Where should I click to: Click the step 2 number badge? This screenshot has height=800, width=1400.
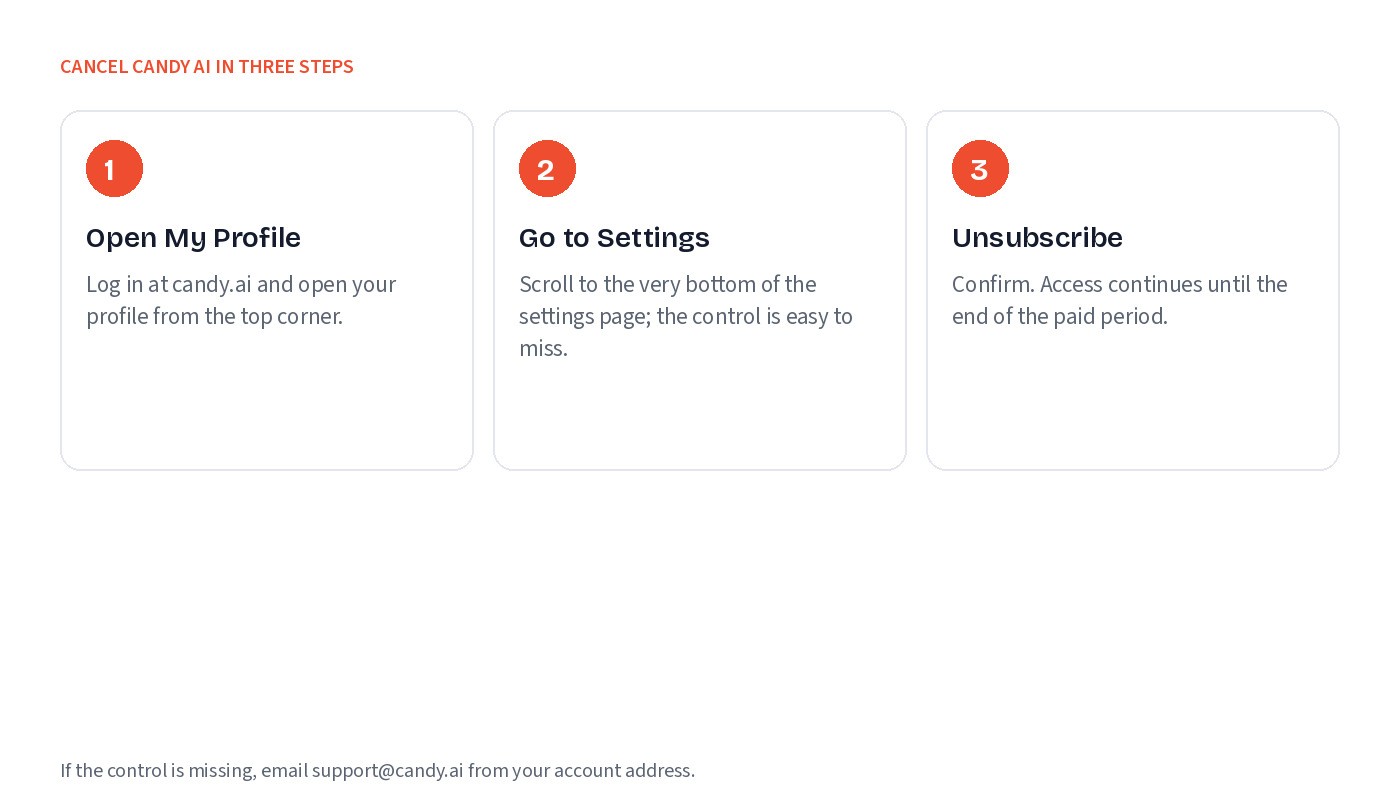(547, 169)
